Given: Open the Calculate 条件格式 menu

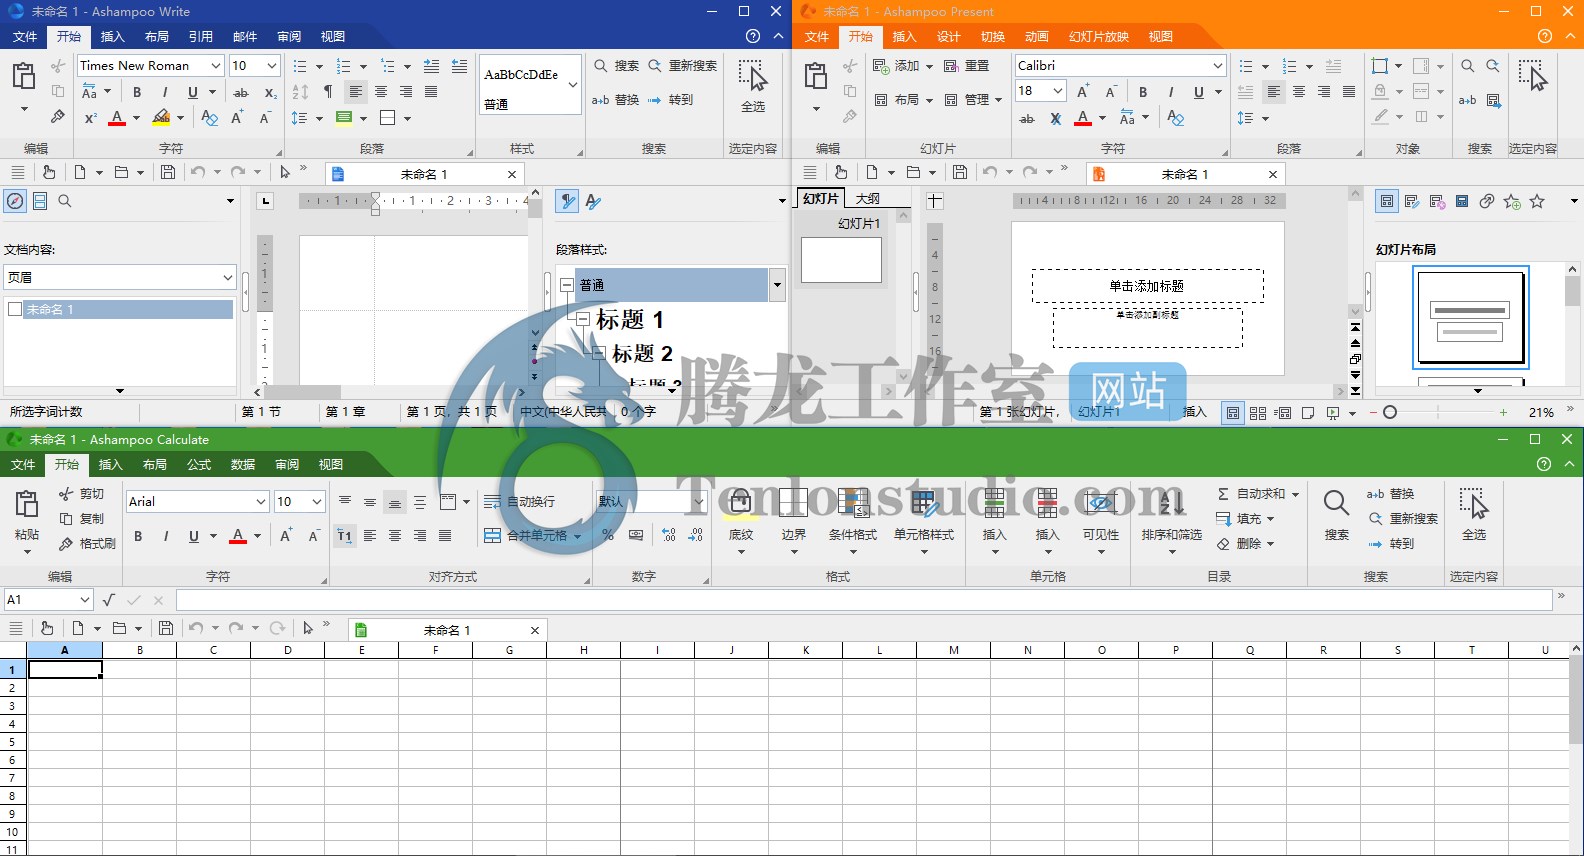Looking at the screenshot, I should coord(853,521).
